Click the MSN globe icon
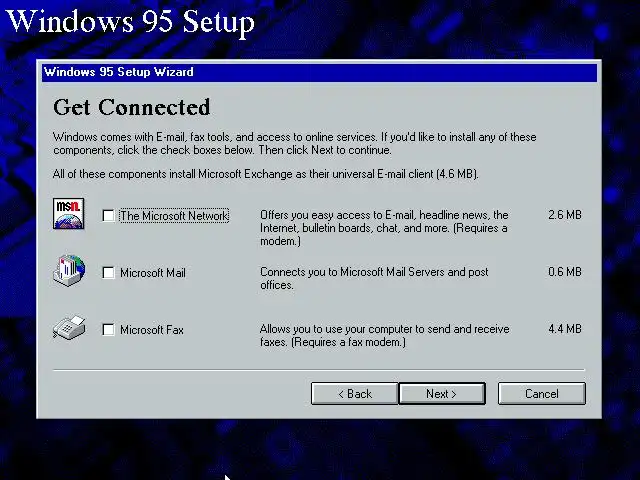Image resolution: width=640 pixels, height=480 pixels. coord(69,213)
